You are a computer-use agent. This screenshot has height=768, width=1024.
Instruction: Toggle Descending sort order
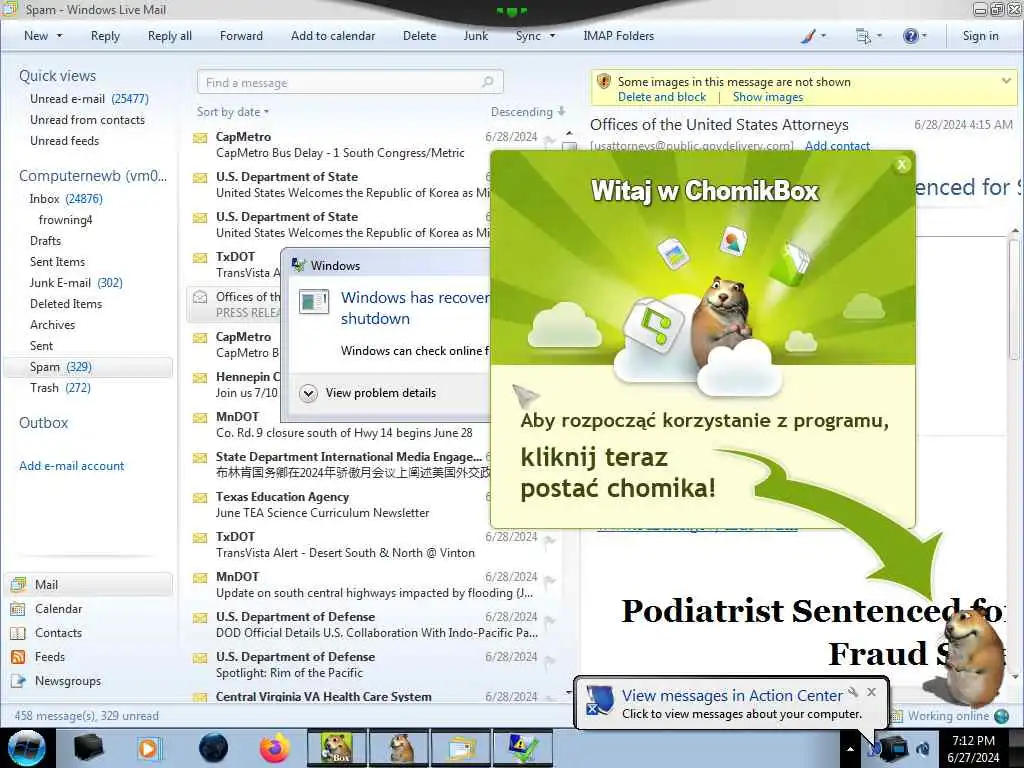(528, 112)
